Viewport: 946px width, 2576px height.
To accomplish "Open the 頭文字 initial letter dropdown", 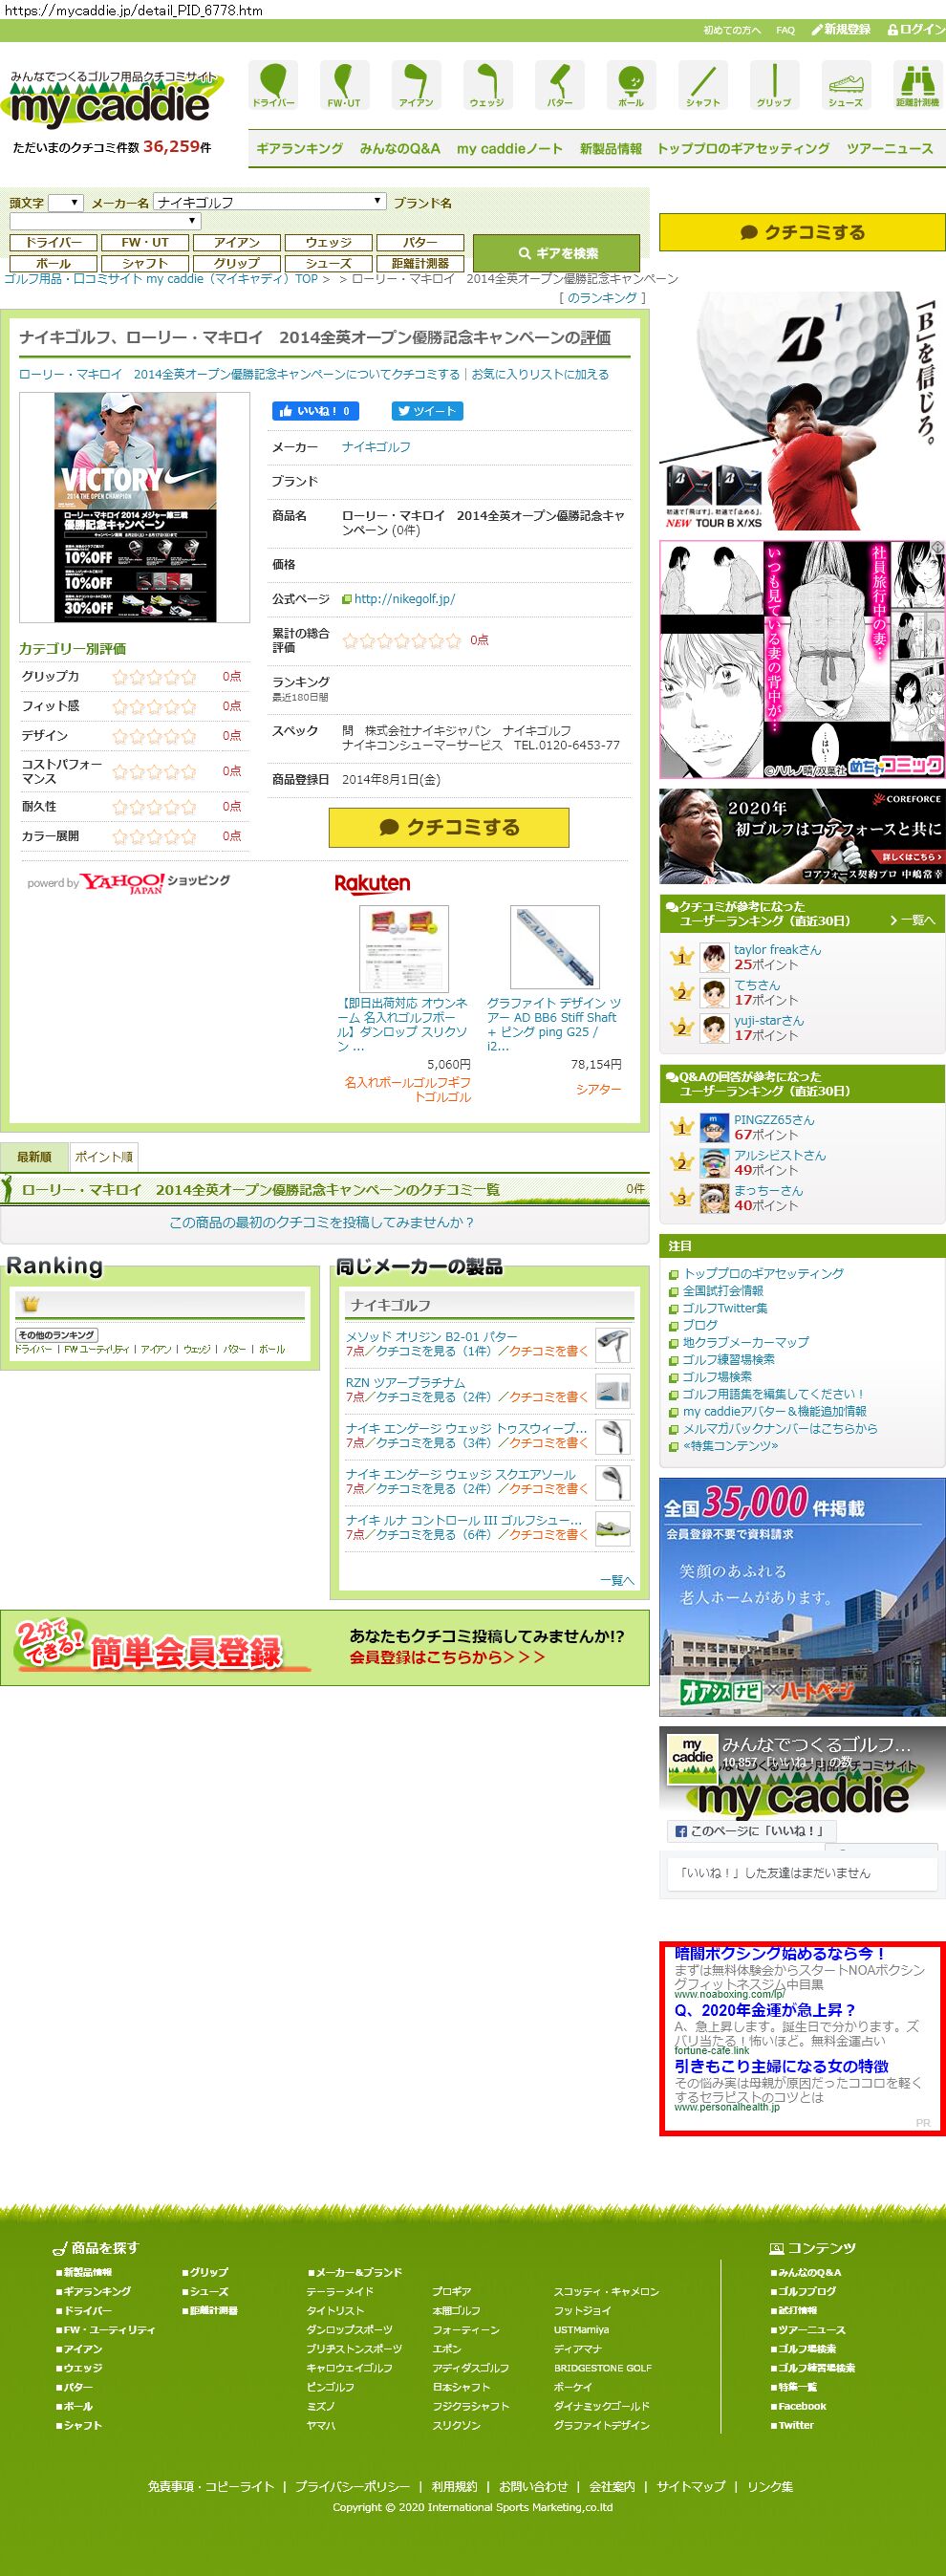I will coord(66,203).
